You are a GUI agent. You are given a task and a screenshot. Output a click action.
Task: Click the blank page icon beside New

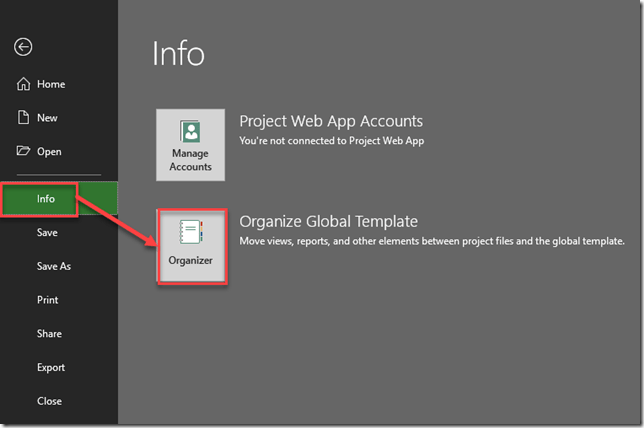tap(23, 118)
